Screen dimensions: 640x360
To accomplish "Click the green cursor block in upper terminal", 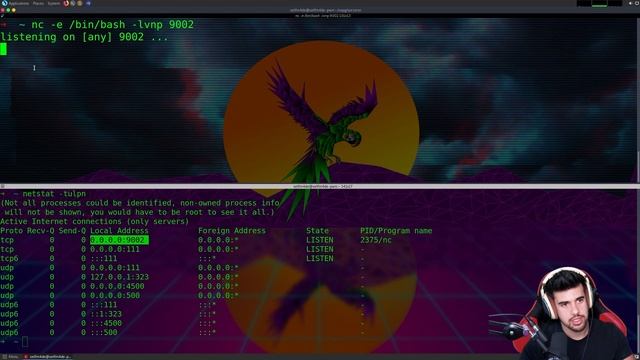I will click(x=3, y=49).
